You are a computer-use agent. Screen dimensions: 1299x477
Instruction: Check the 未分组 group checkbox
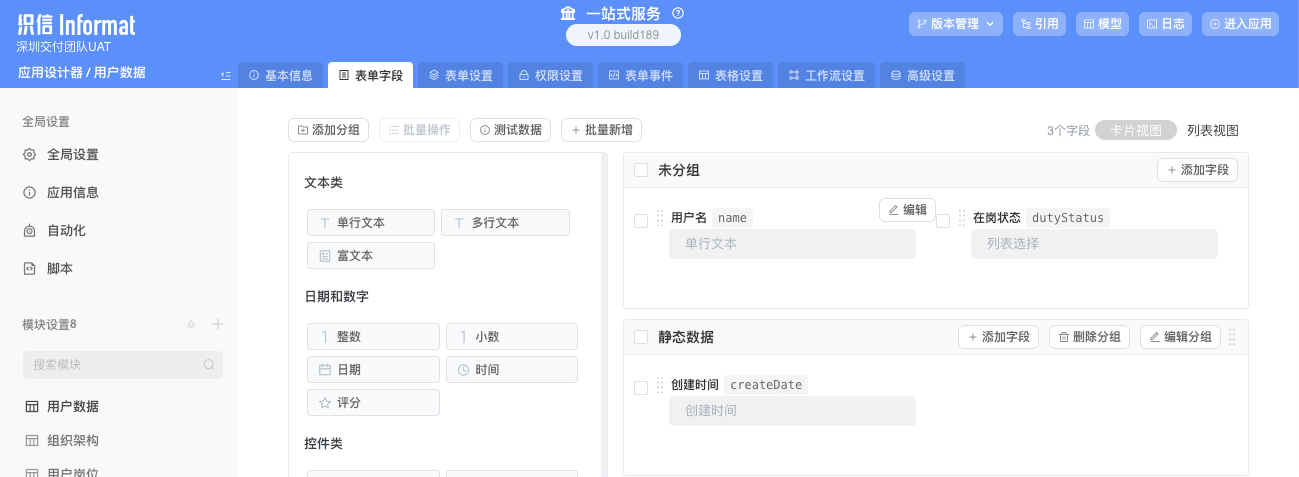point(641,171)
